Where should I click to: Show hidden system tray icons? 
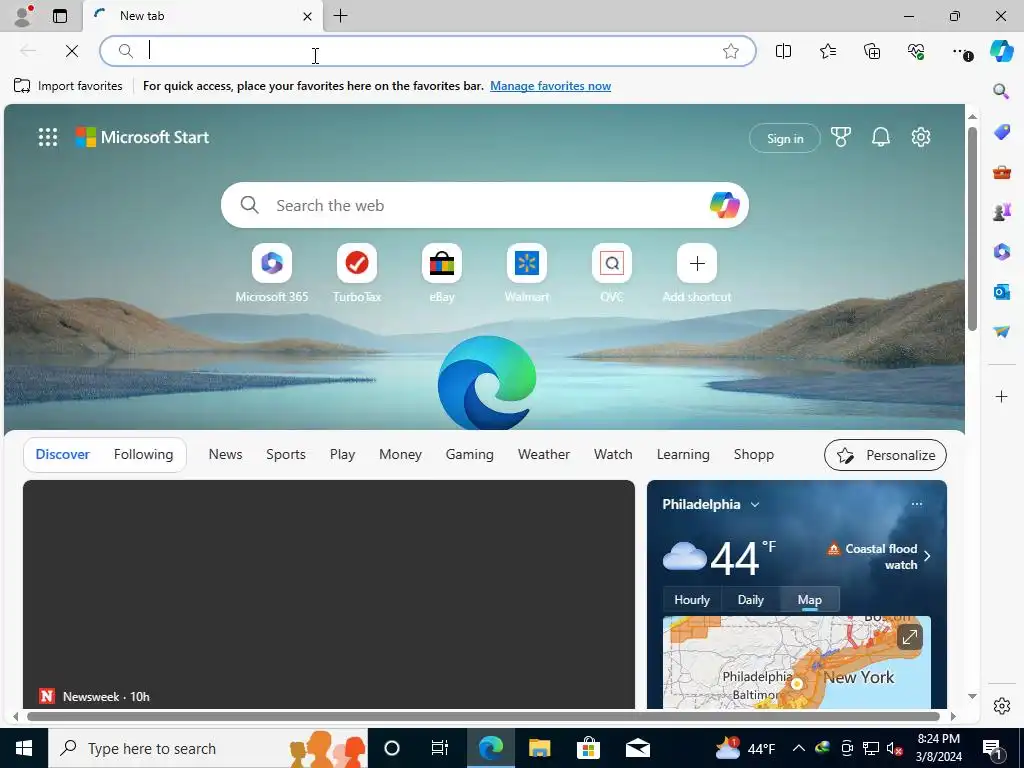[799, 748]
